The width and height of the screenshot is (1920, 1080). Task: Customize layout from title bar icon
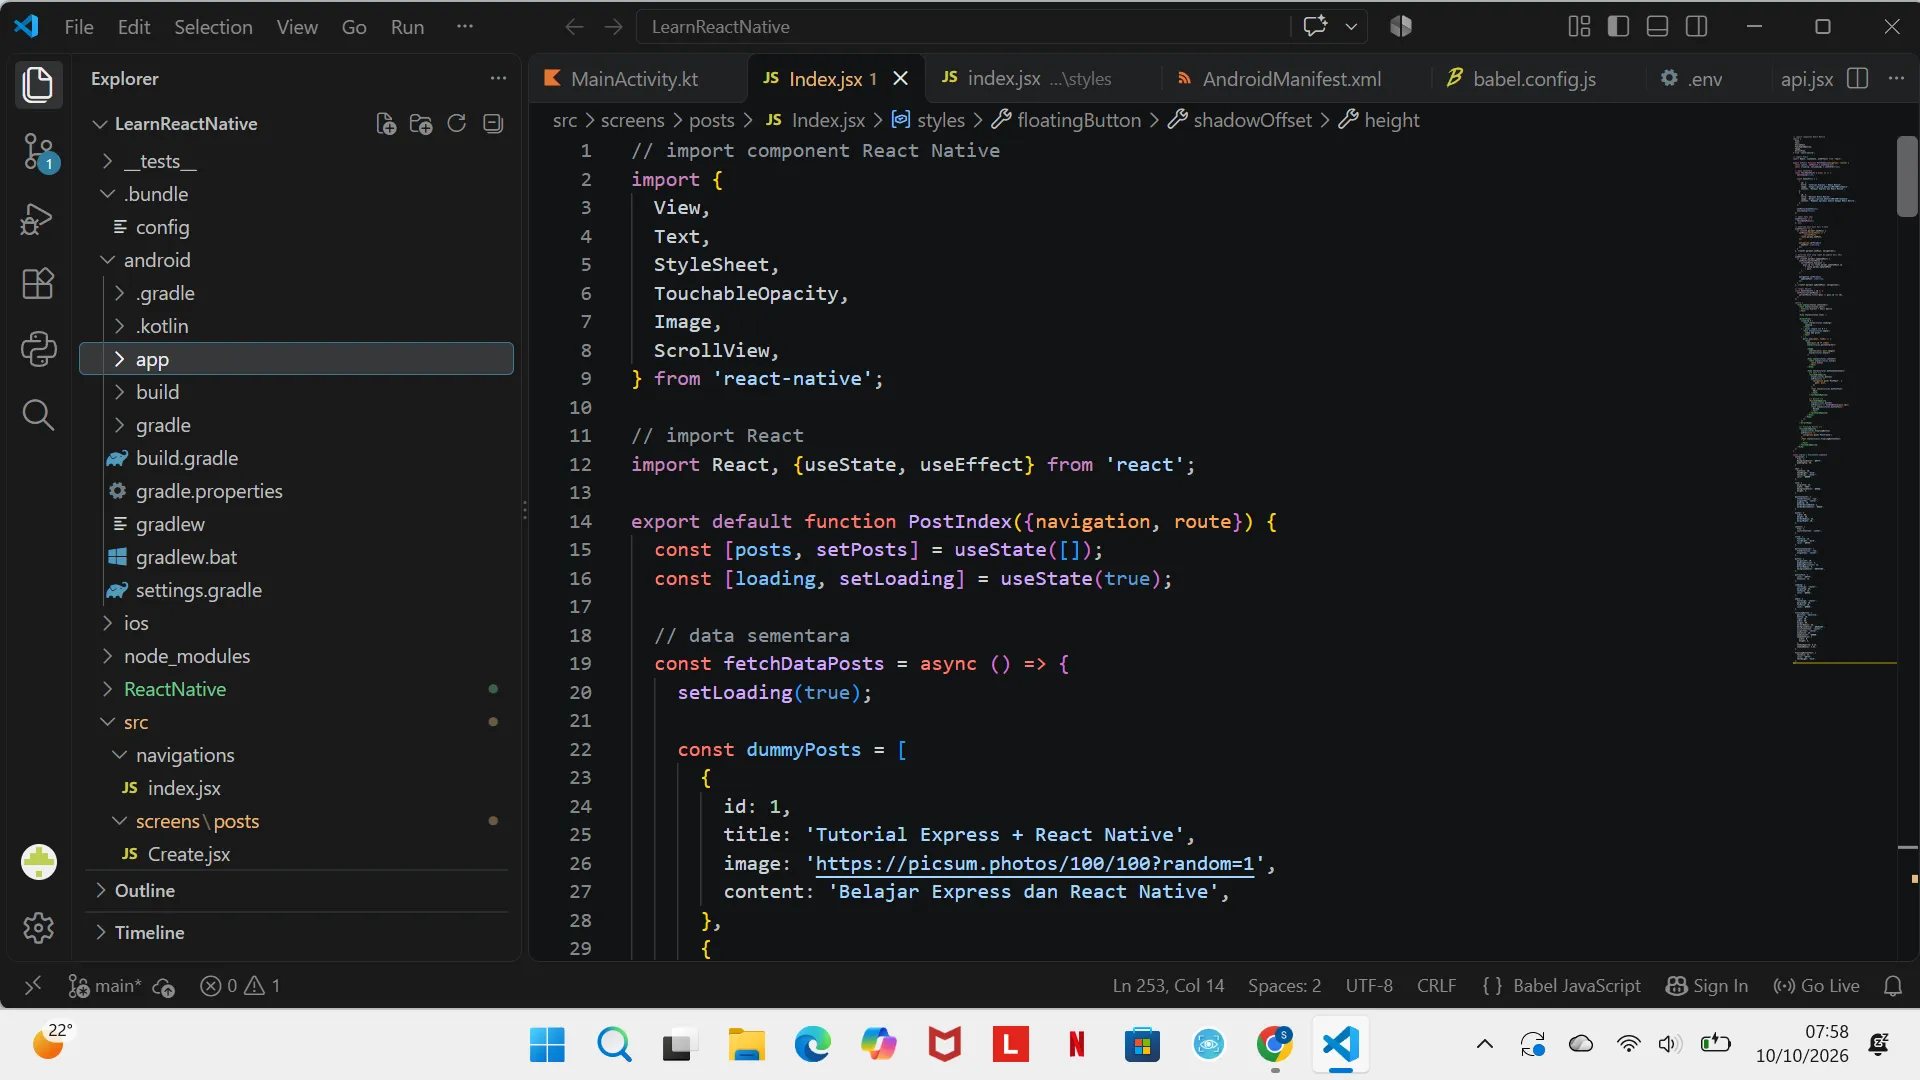[x=1579, y=27]
